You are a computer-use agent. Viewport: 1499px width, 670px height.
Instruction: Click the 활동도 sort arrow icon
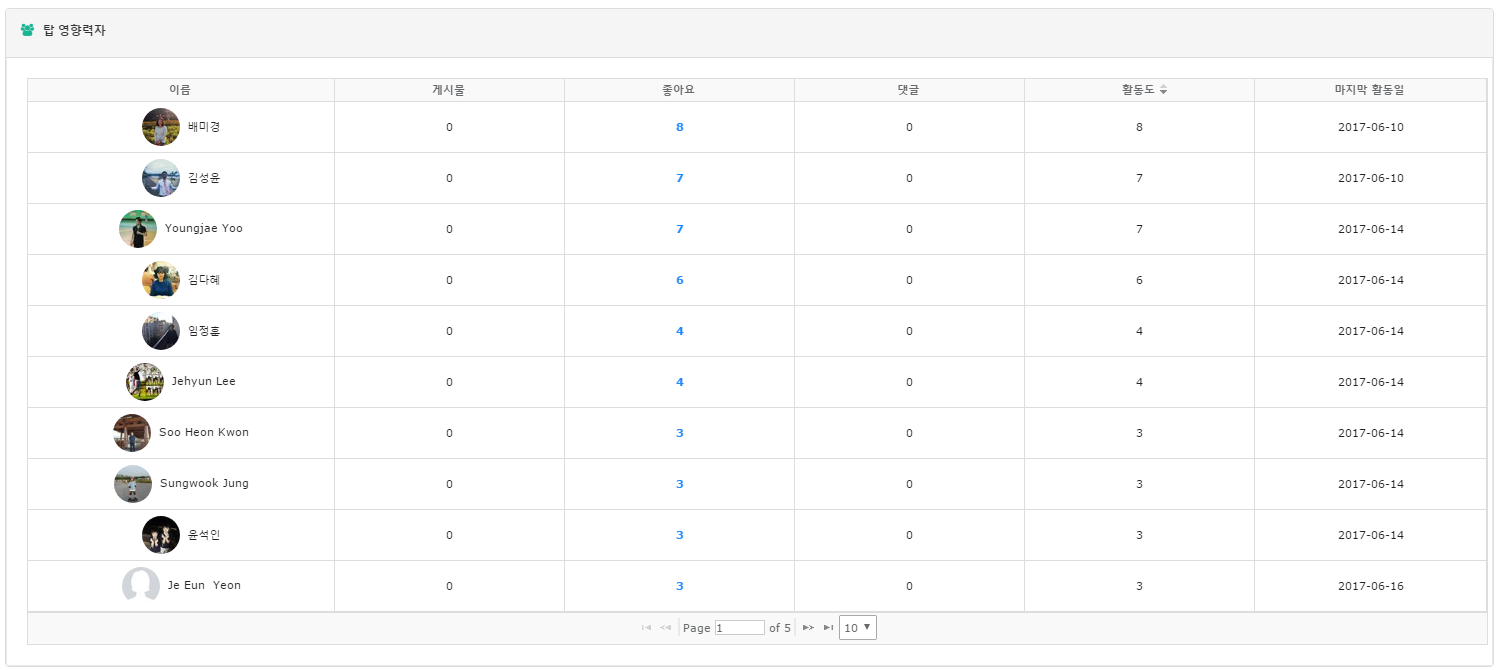point(1163,90)
